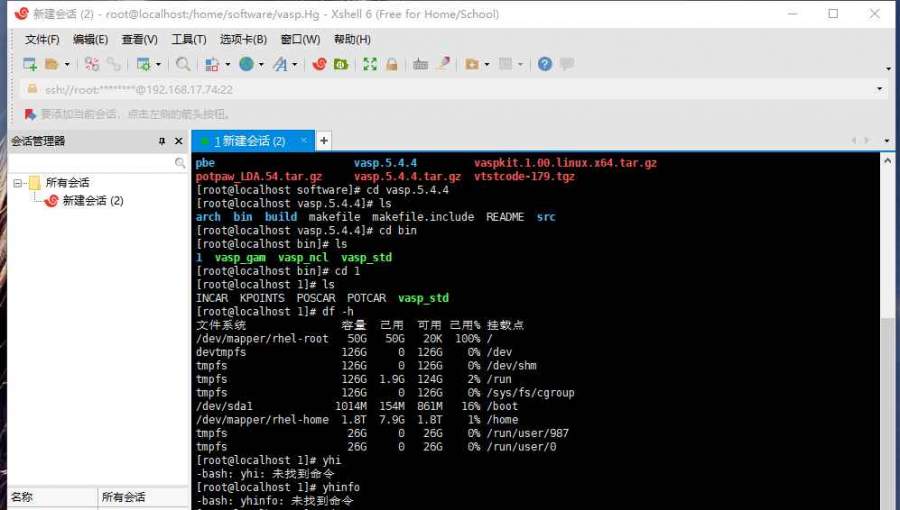Open the font icon dropdown arrow
Viewport: 900px width, 510px height.
tap(295, 64)
